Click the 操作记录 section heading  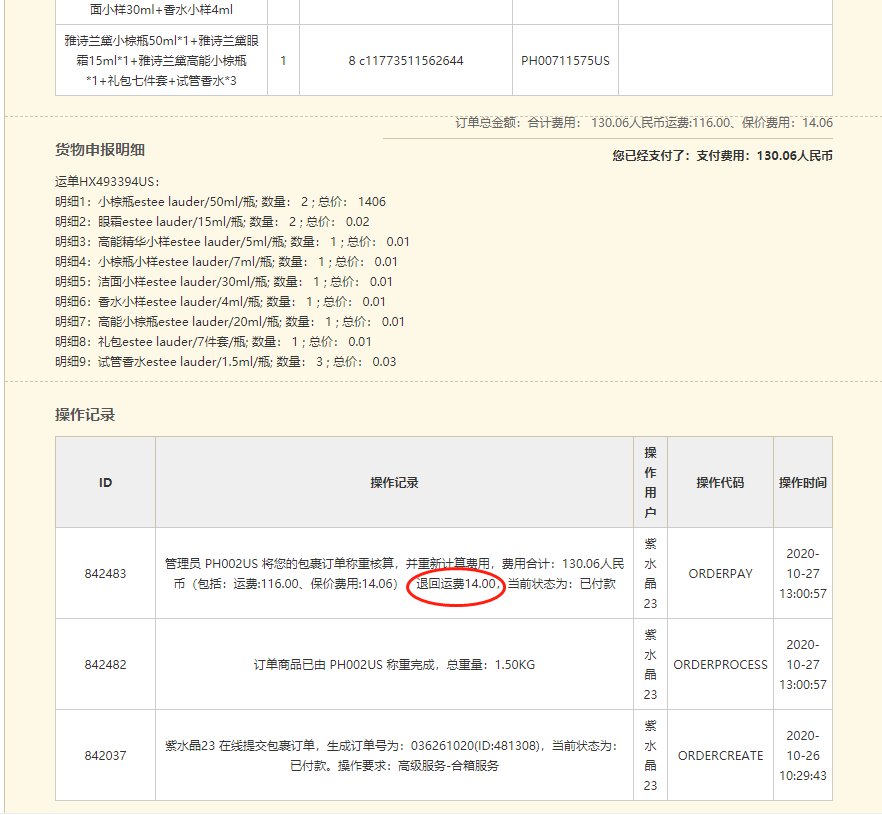(85, 414)
